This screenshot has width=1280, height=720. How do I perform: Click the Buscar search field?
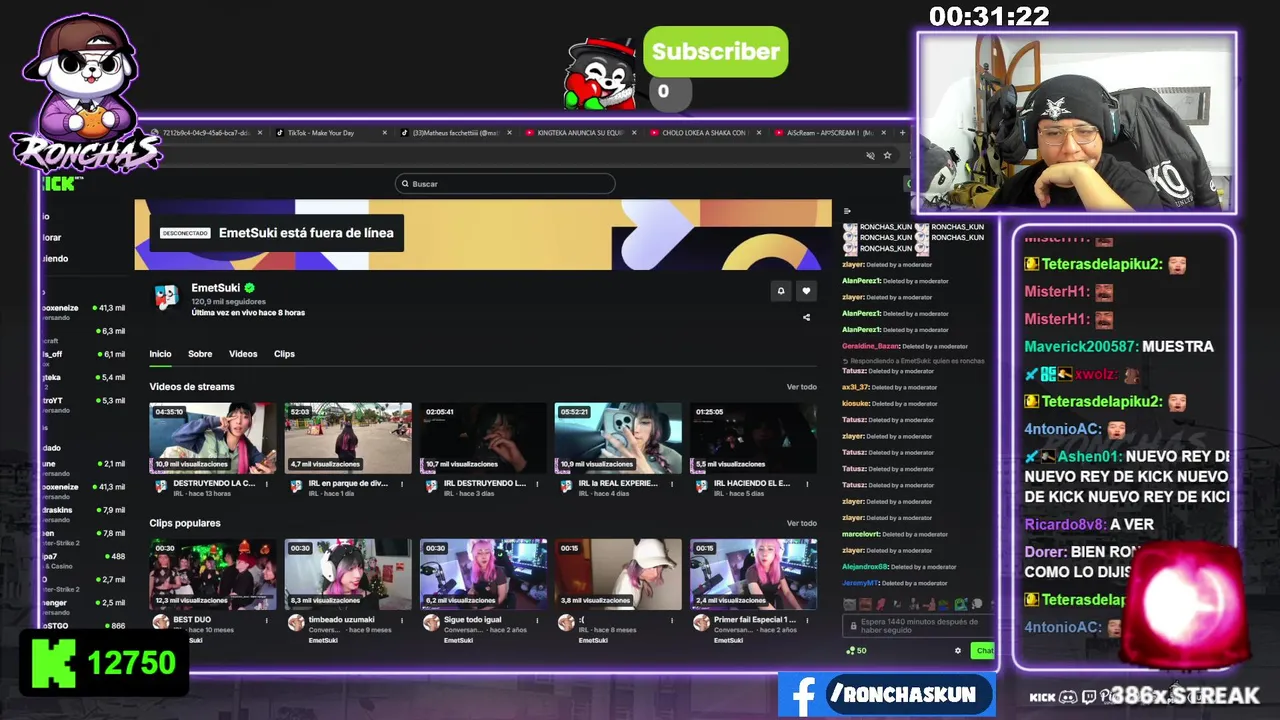coord(505,184)
